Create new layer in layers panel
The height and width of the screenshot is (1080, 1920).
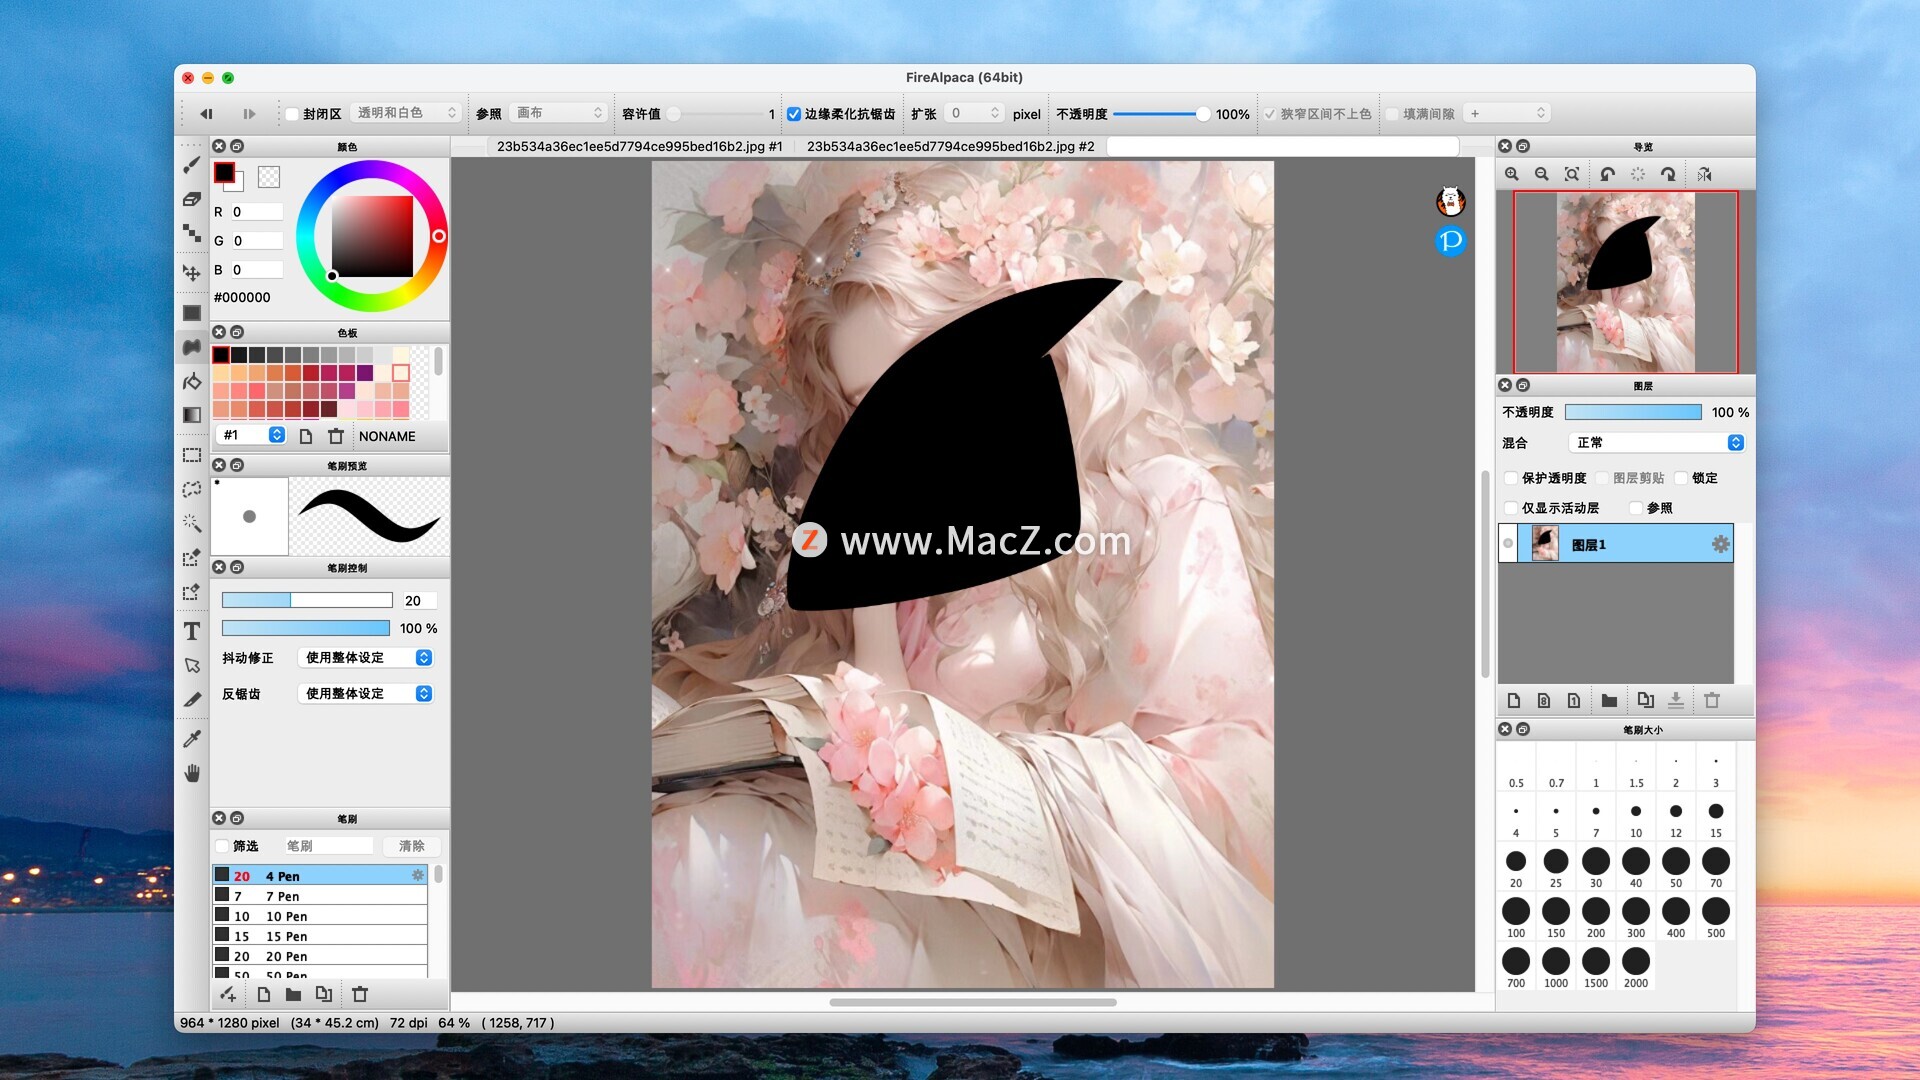tap(1514, 701)
